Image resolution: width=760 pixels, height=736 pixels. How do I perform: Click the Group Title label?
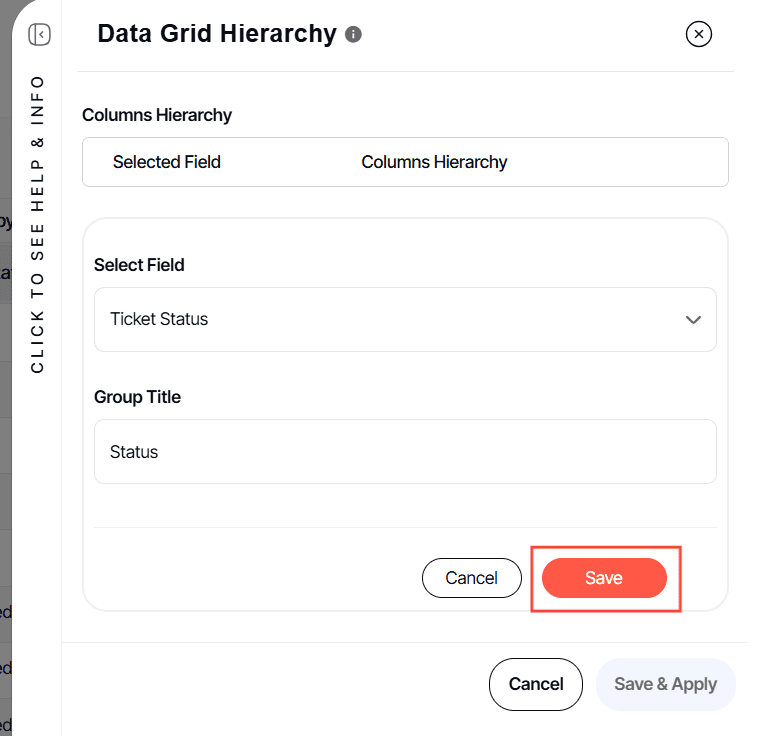137,397
